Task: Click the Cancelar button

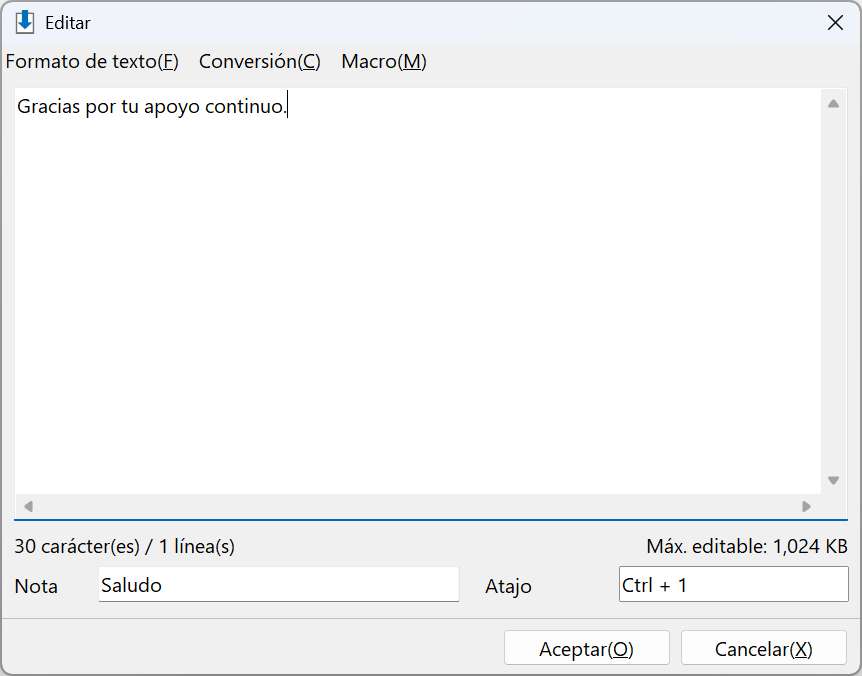Action: point(764,649)
